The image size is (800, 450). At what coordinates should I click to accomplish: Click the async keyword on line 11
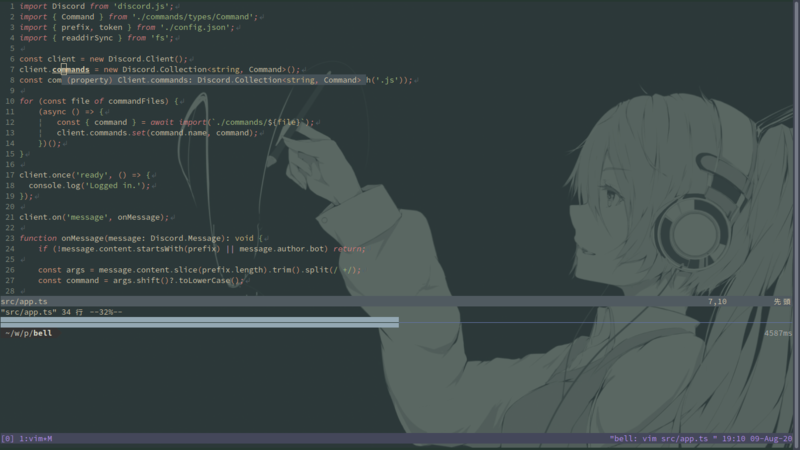click(54, 112)
